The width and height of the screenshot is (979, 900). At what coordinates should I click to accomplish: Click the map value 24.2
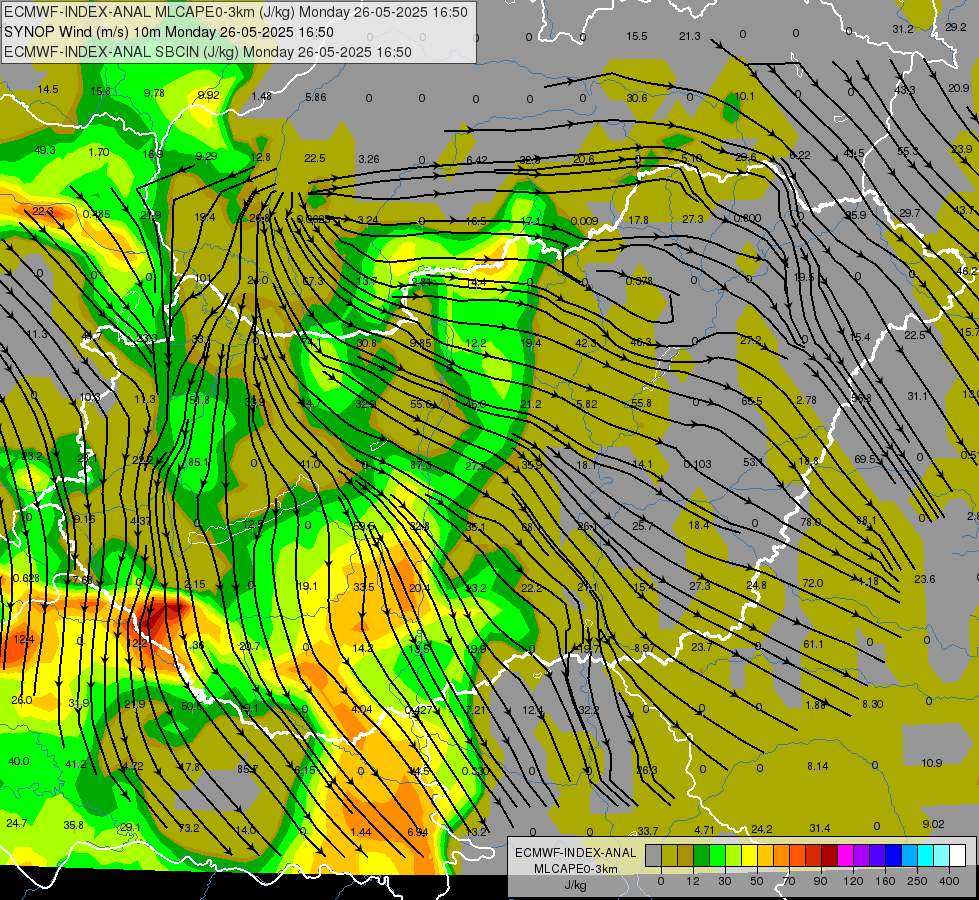coord(762,829)
